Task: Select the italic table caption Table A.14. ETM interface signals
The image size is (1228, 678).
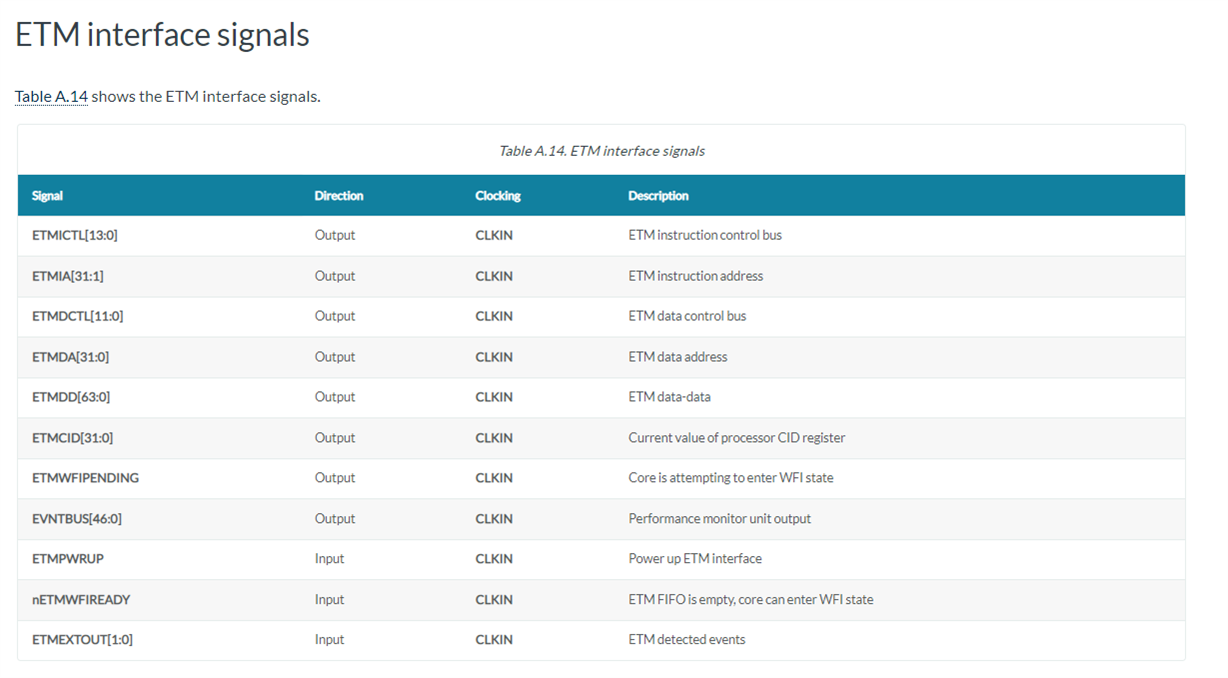Action: click(x=602, y=151)
